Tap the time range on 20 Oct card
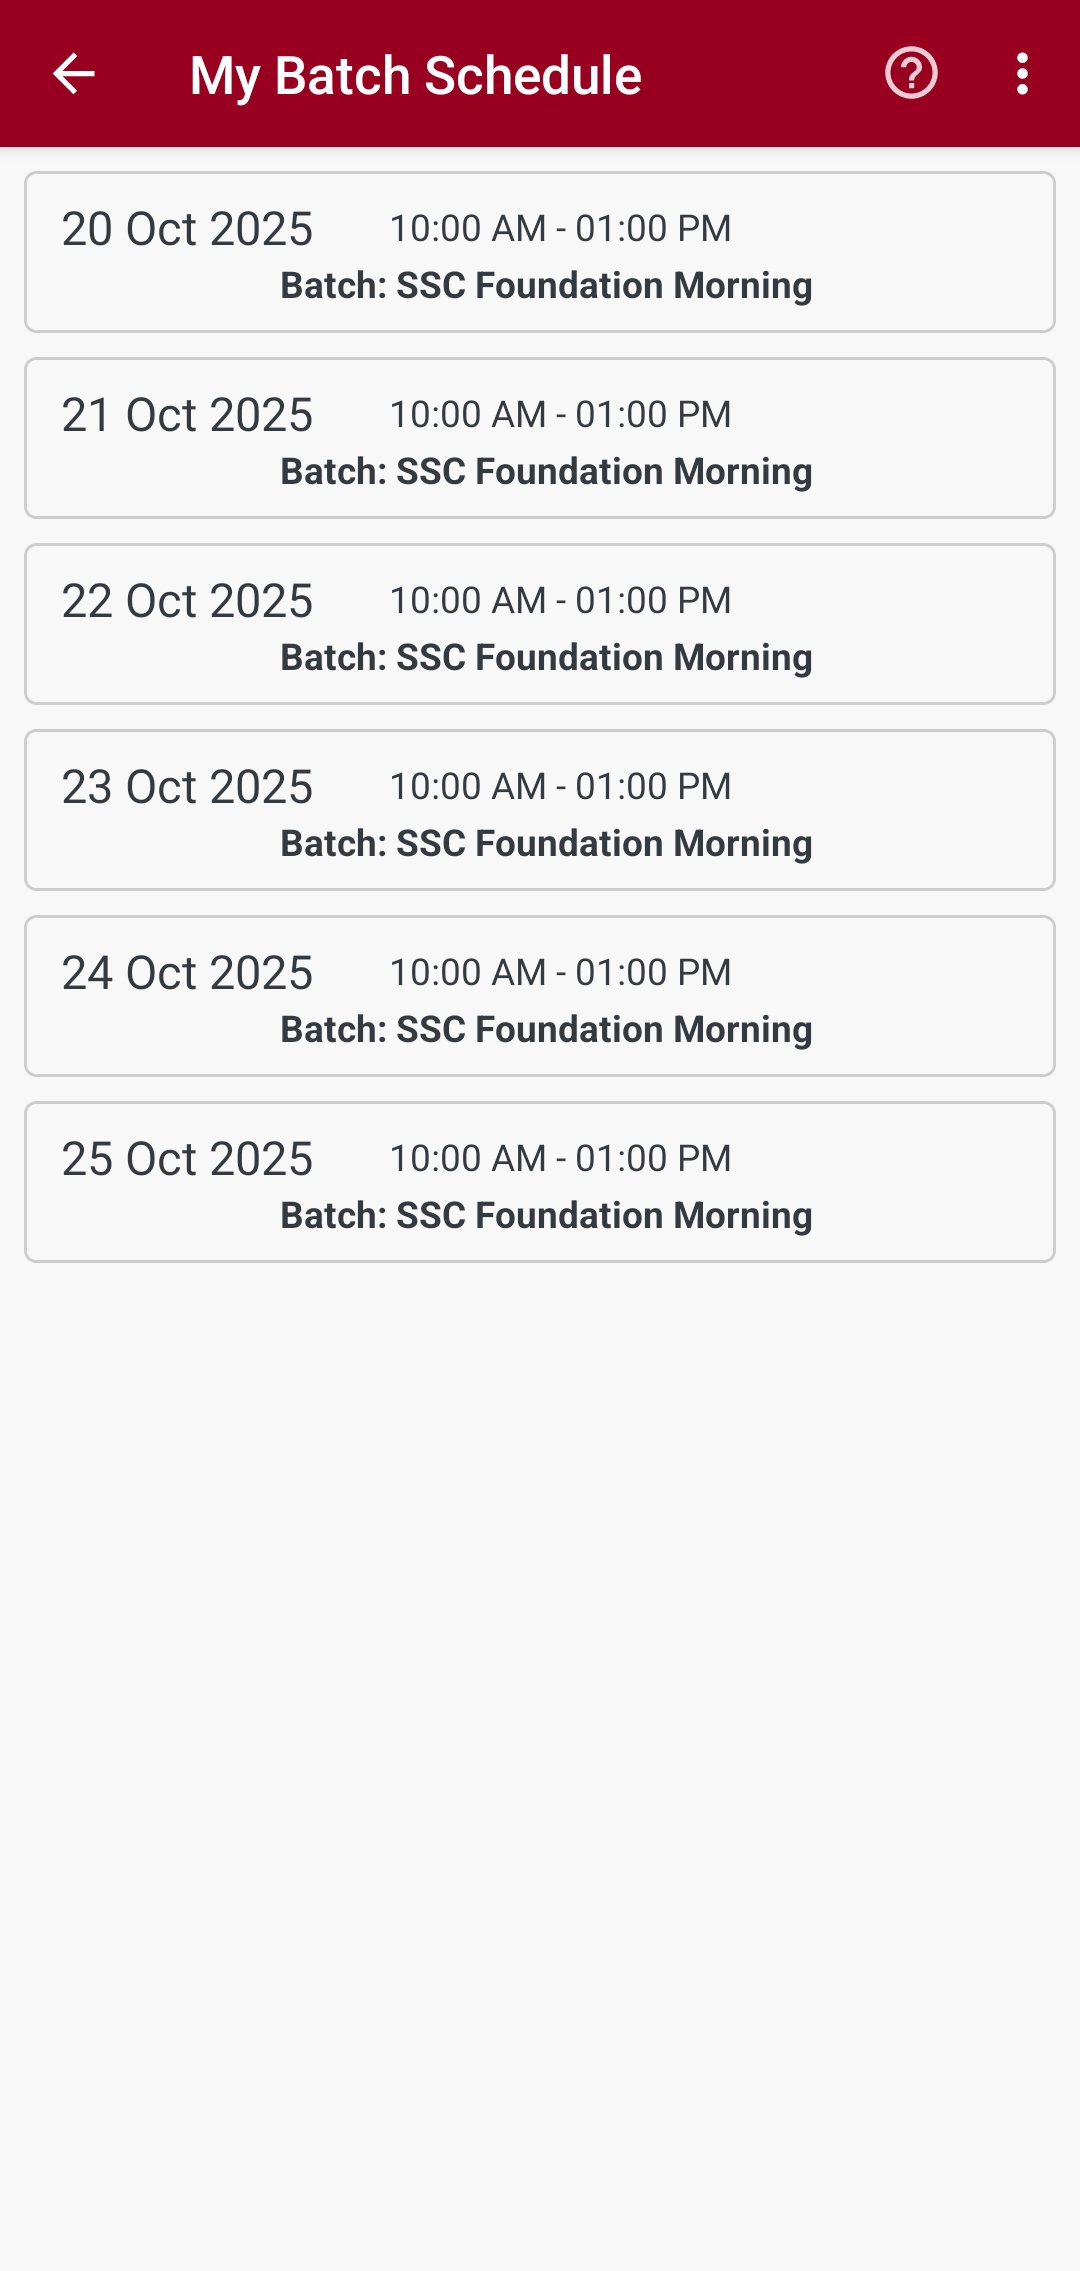1080x2271 pixels. (560, 229)
